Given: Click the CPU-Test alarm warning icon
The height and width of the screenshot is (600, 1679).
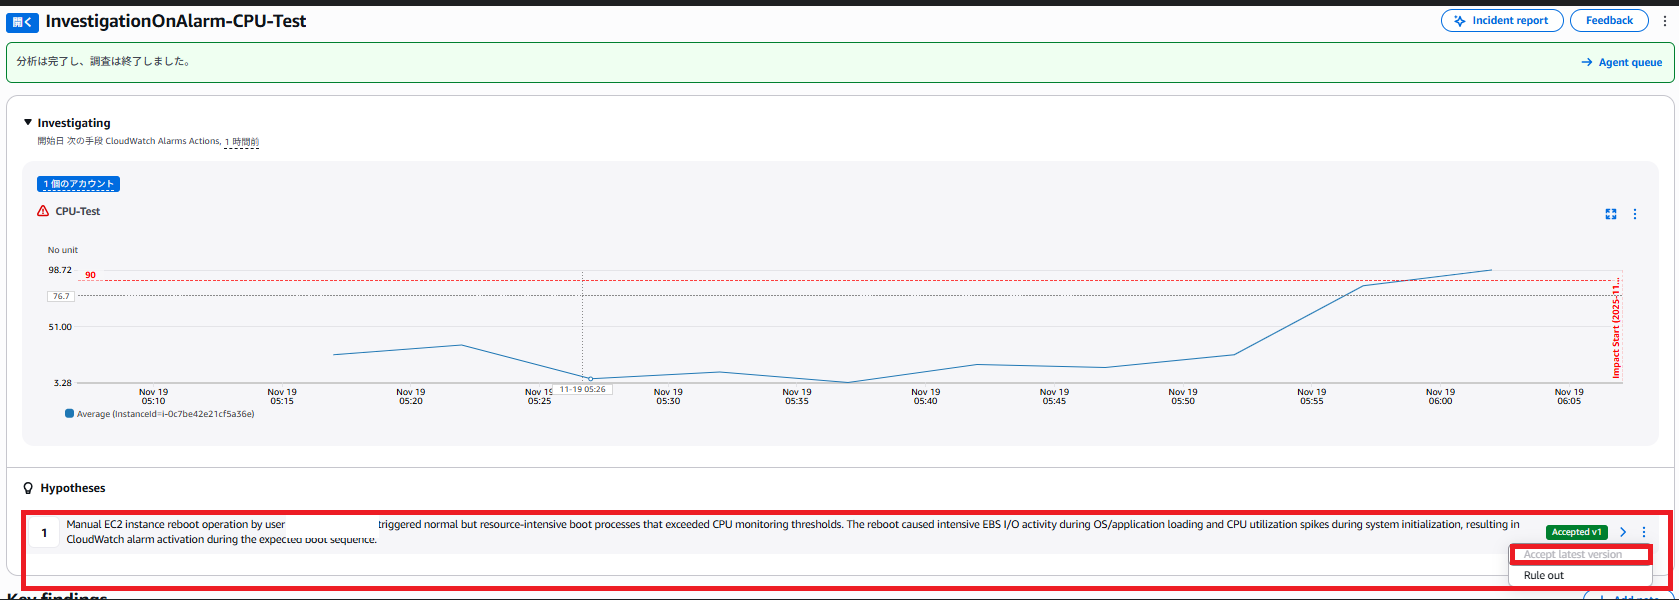Looking at the screenshot, I should 43,211.
